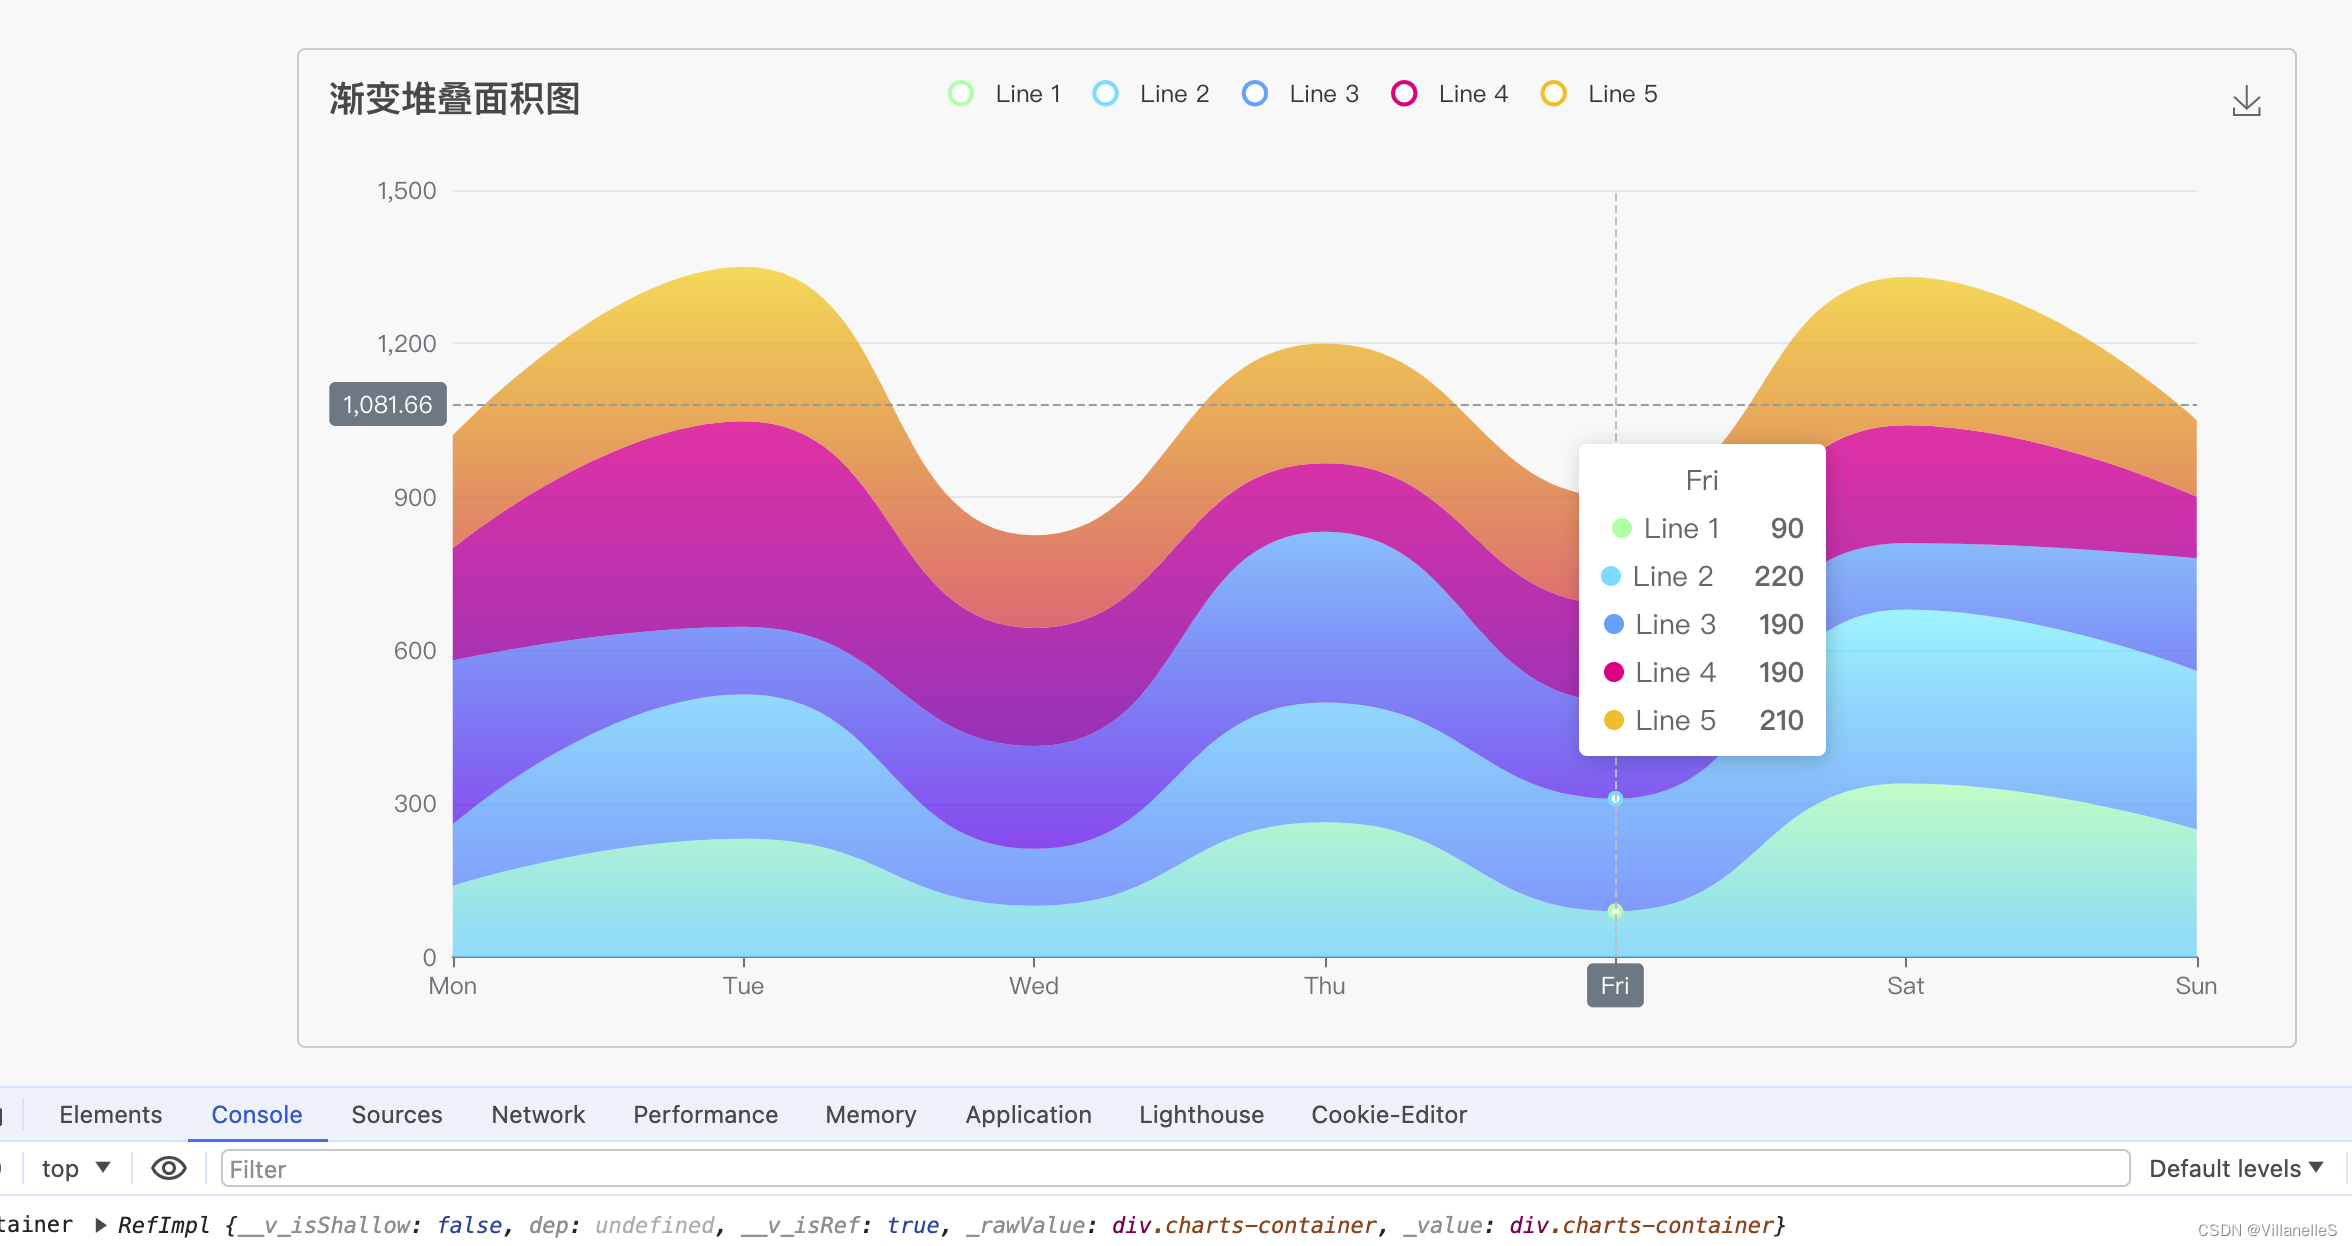The image size is (2352, 1246).
Task: Download the chart as an image
Action: 2246,101
